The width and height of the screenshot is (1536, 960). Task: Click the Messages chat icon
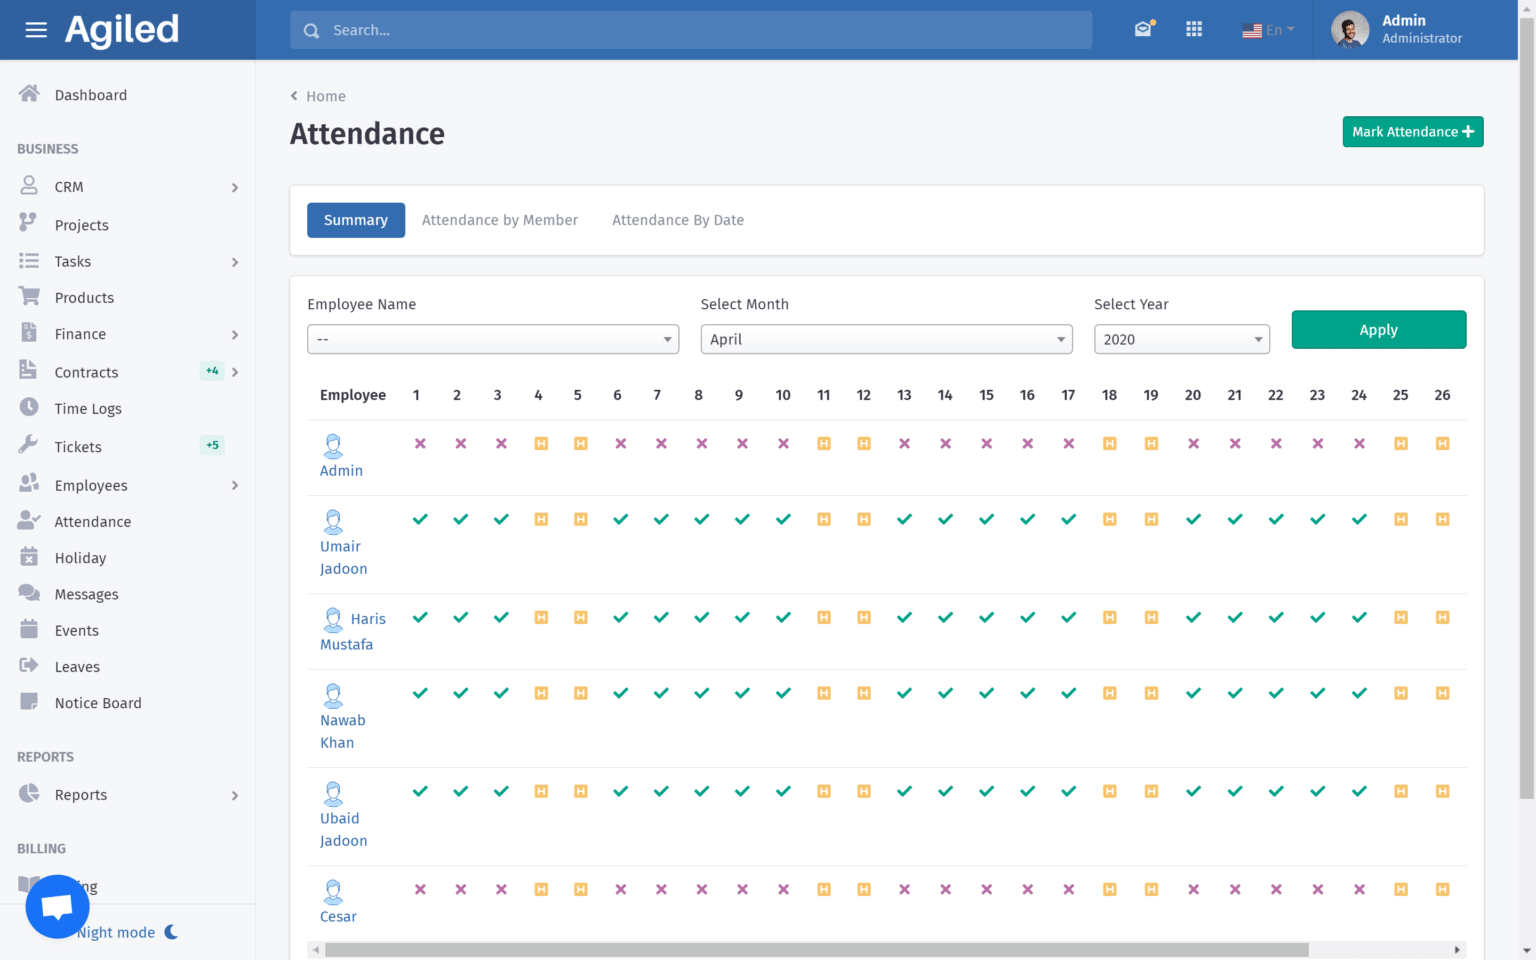pyautogui.click(x=29, y=593)
